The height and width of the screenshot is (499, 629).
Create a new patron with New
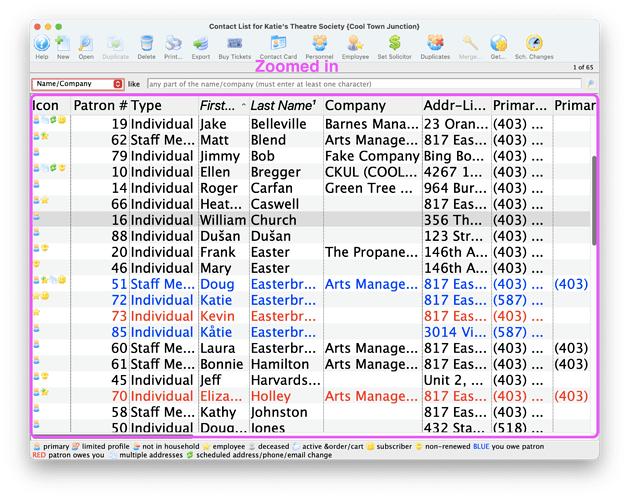[x=63, y=43]
